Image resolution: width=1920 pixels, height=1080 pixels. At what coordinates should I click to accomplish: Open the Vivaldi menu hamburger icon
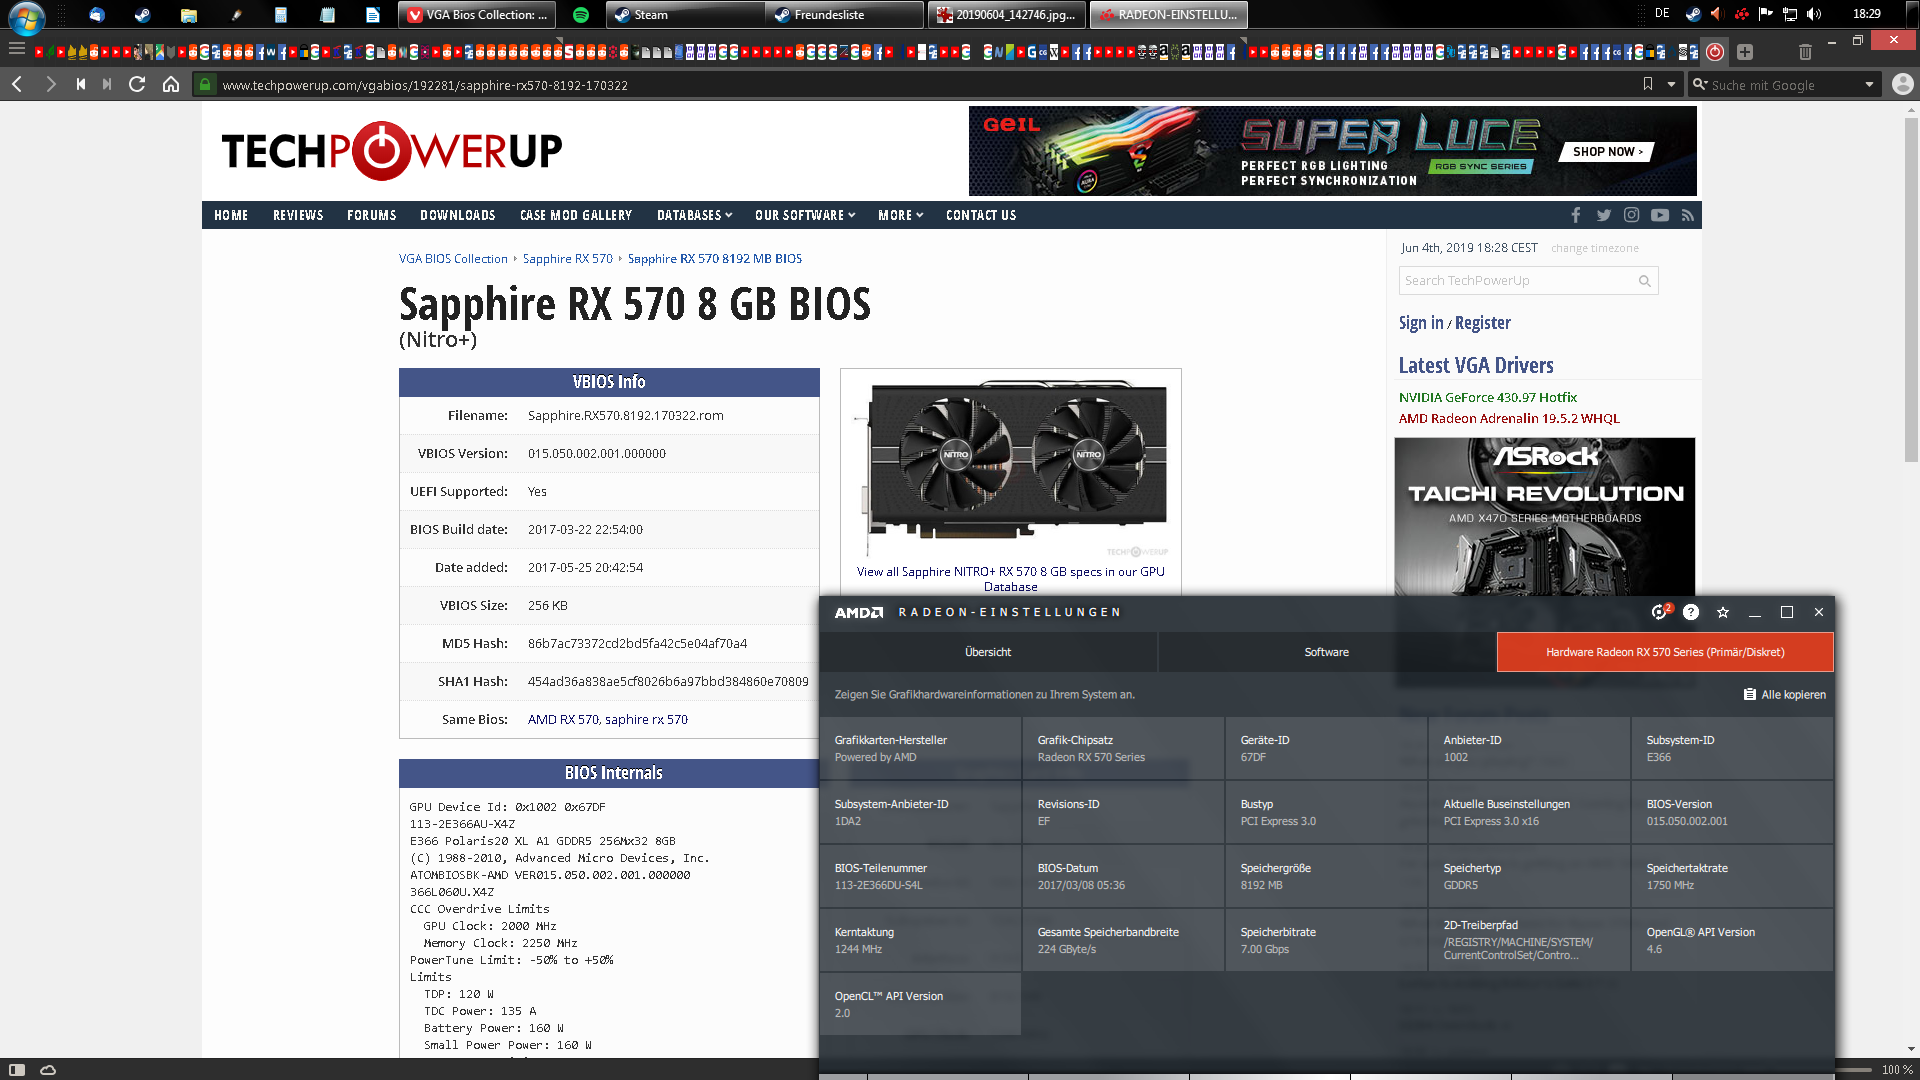[x=17, y=49]
